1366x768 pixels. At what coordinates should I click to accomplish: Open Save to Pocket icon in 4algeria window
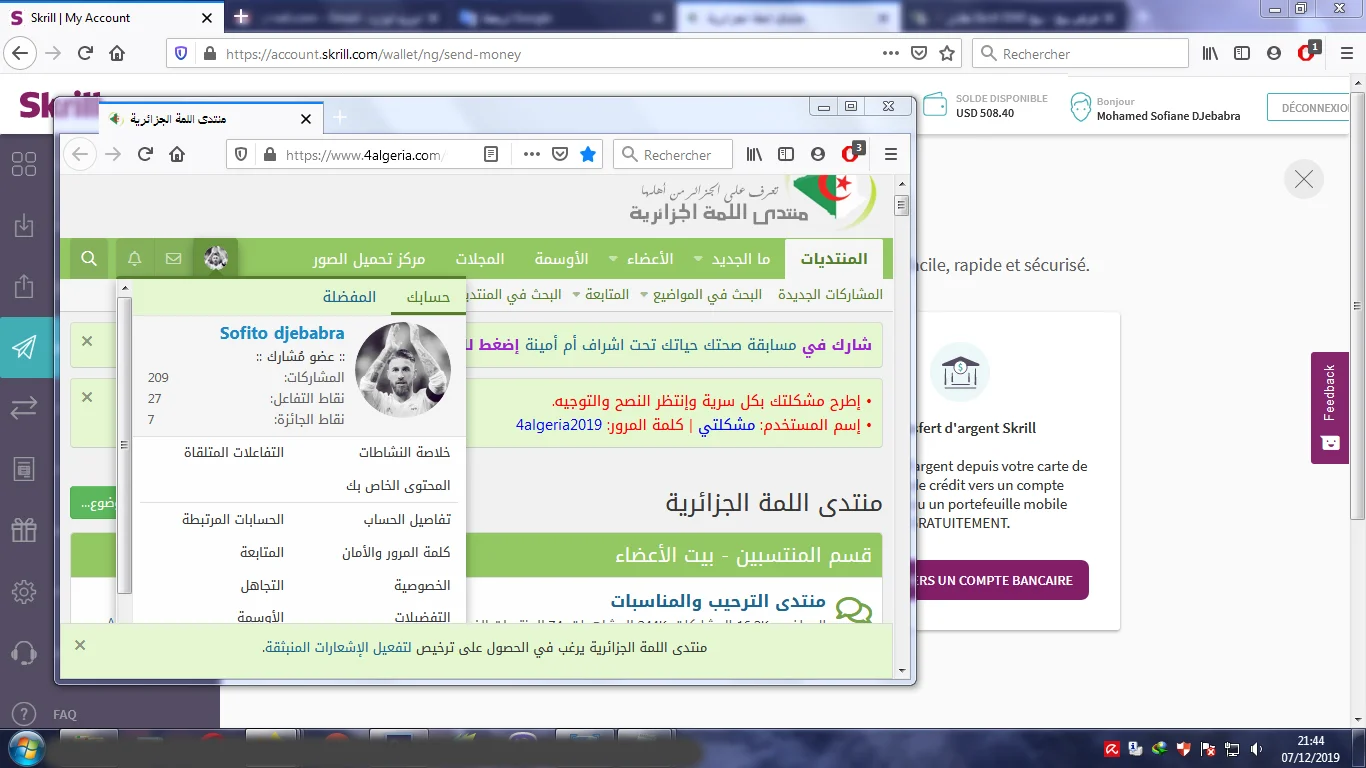tap(561, 155)
